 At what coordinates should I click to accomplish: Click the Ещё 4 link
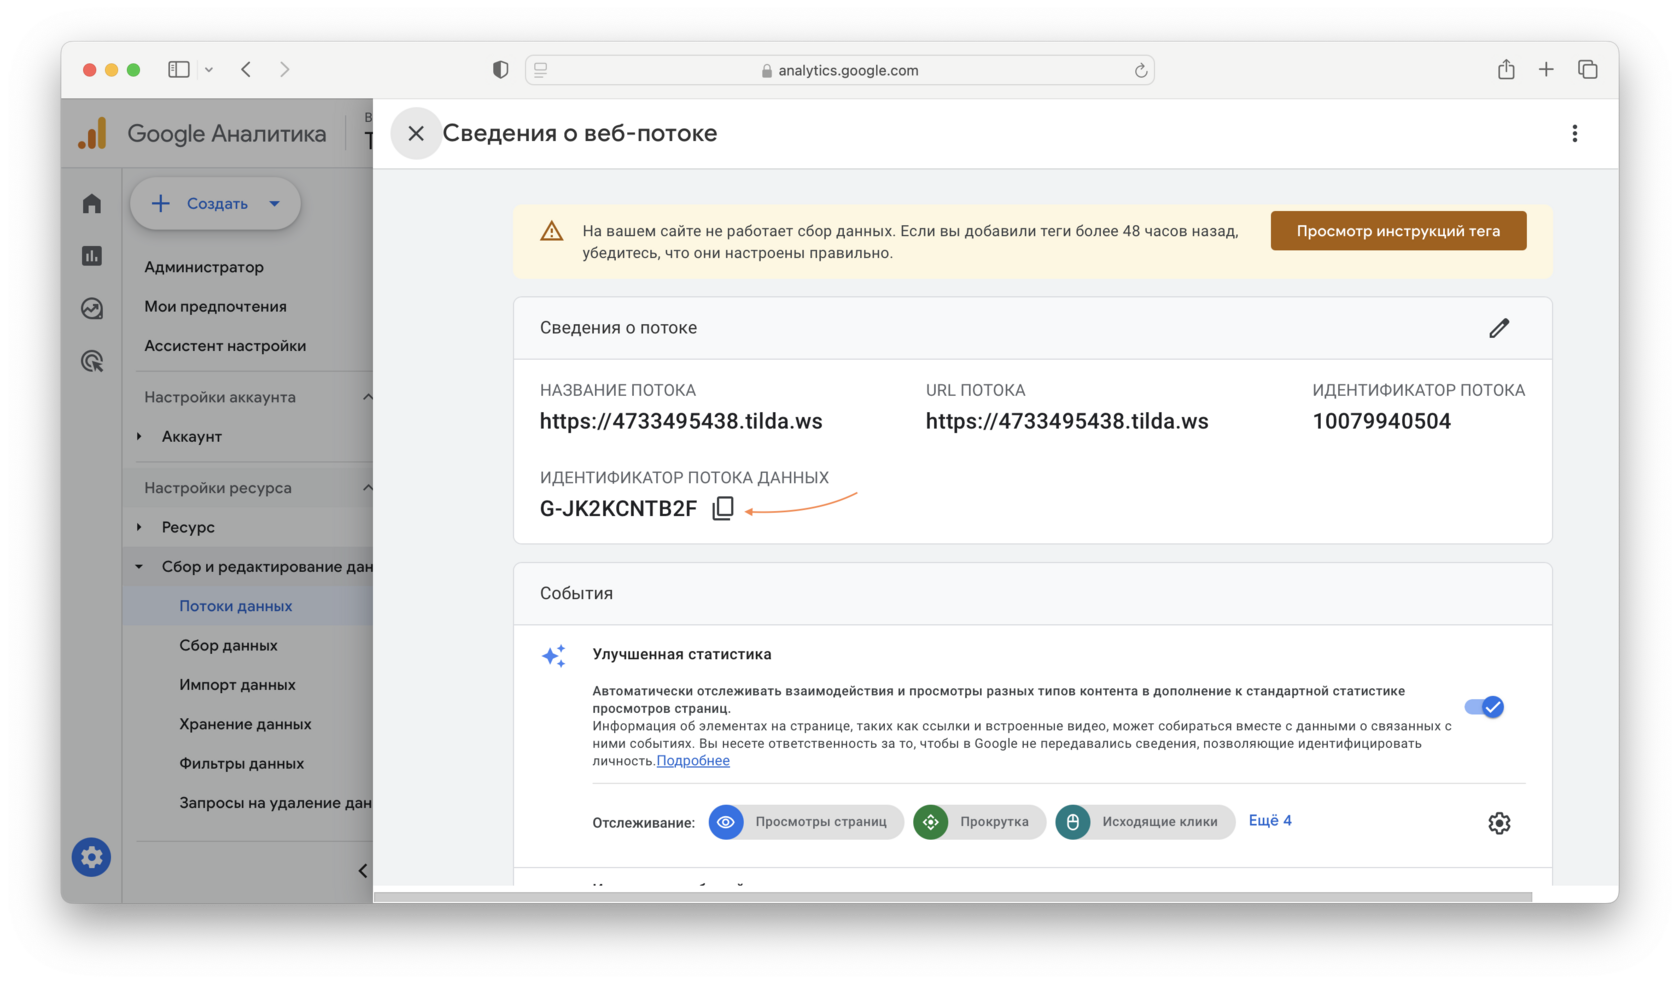point(1270,820)
